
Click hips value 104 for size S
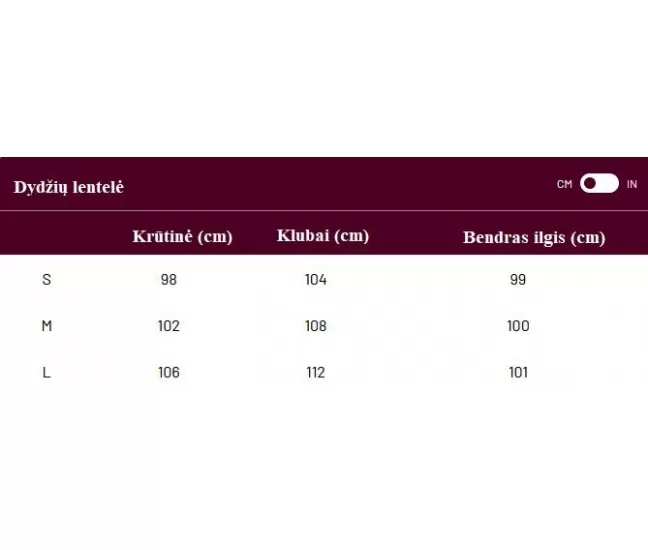point(316,279)
